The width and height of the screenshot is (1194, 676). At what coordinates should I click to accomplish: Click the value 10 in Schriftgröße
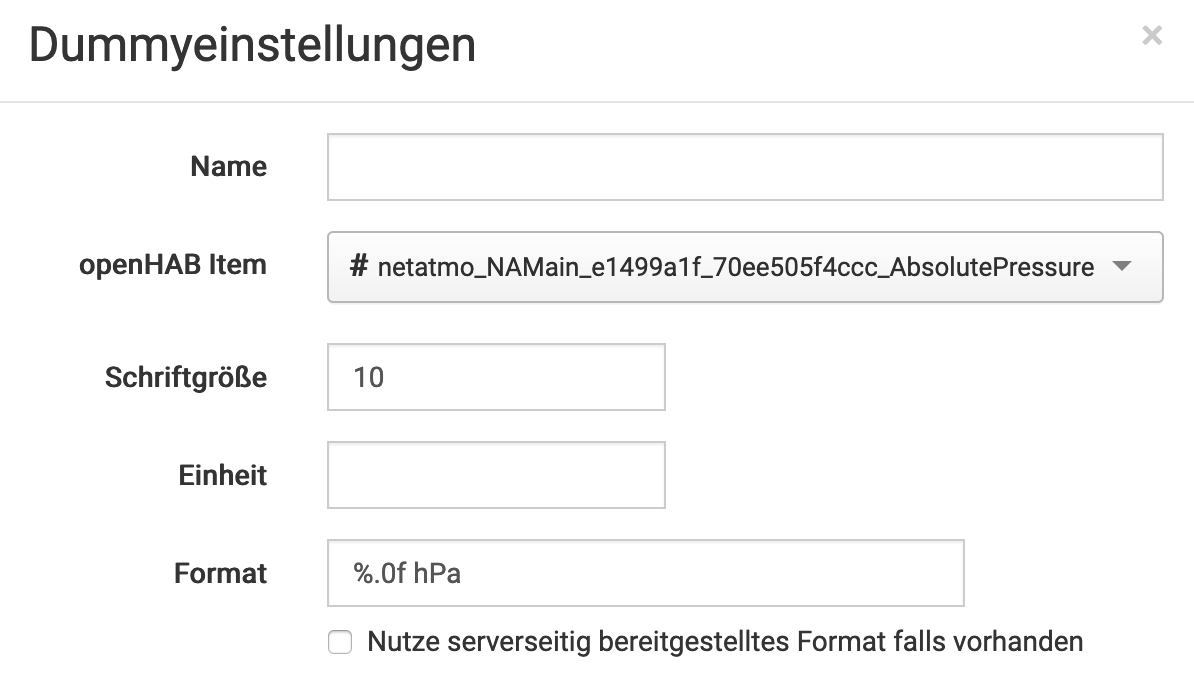(369, 377)
